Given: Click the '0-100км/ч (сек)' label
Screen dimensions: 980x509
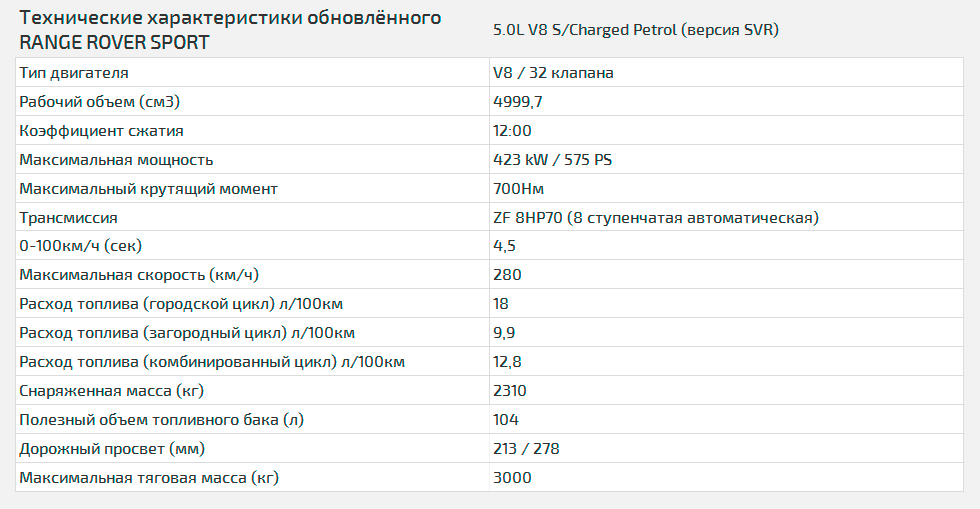Looking at the screenshot, I should pos(81,246).
